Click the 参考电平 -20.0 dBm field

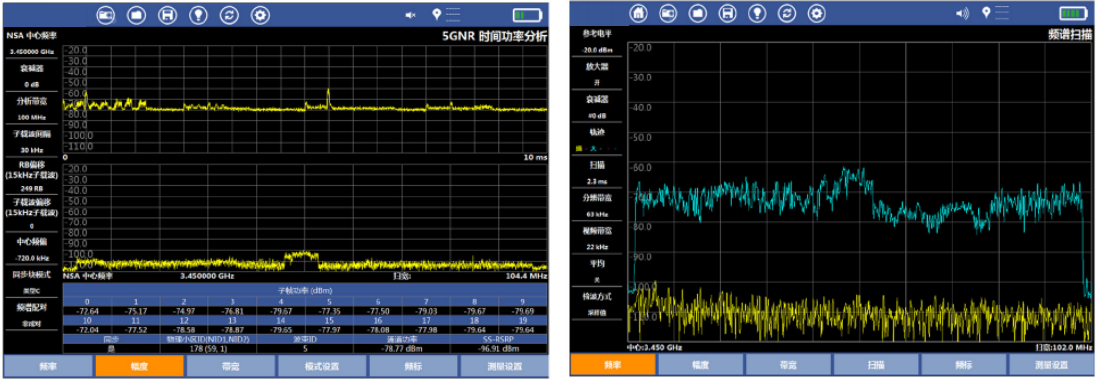click(597, 41)
